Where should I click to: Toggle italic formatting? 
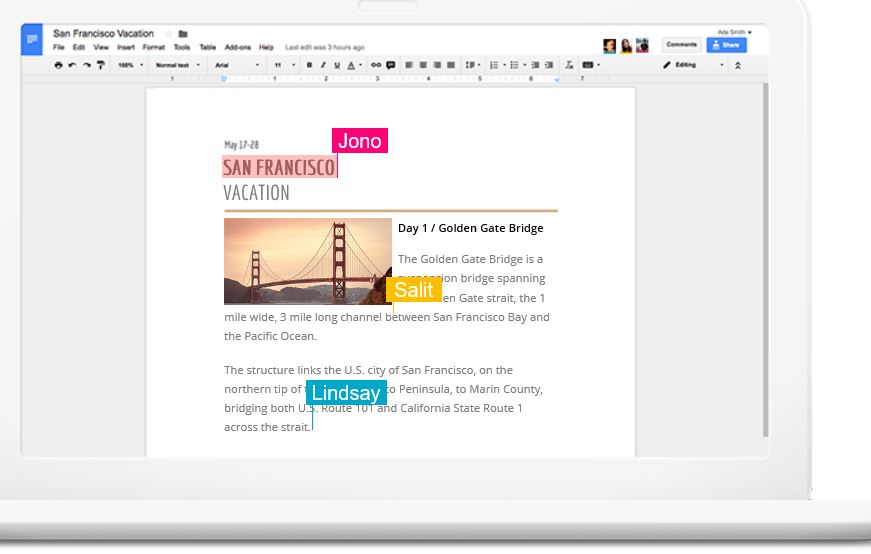pyautogui.click(x=323, y=65)
